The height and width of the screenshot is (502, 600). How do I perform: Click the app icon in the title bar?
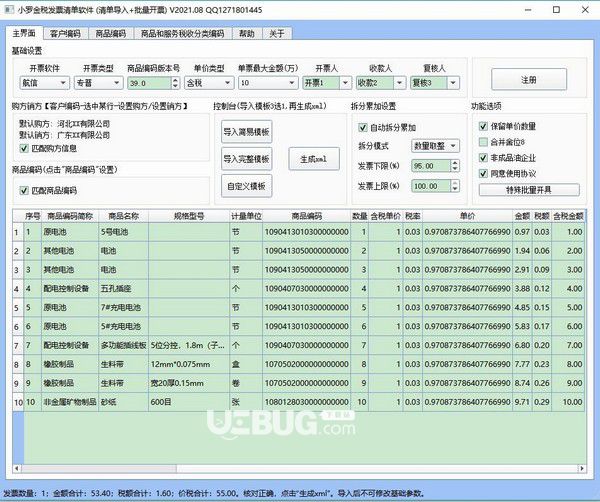tap(9, 10)
